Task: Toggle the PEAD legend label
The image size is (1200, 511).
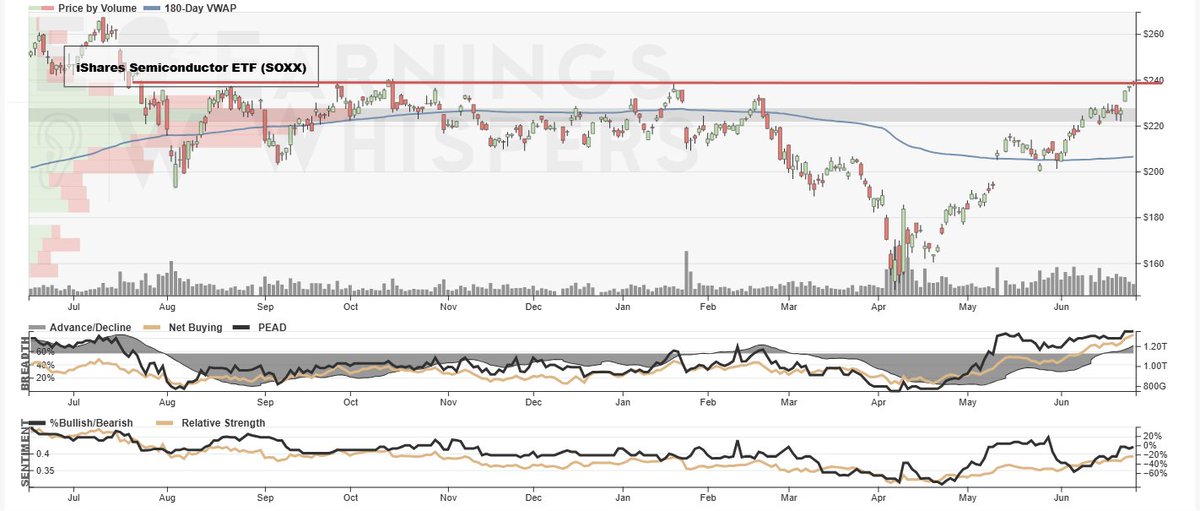Action: (x=274, y=327)
